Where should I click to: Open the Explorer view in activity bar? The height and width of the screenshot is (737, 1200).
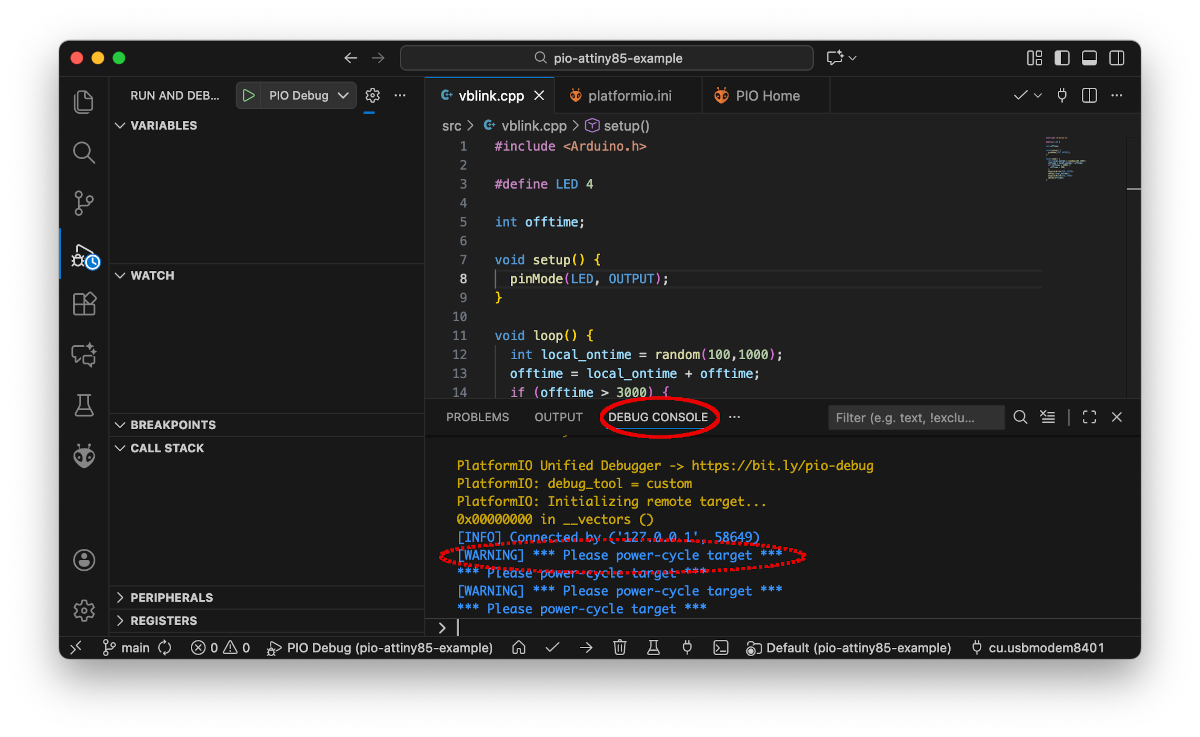pos(84,102)
